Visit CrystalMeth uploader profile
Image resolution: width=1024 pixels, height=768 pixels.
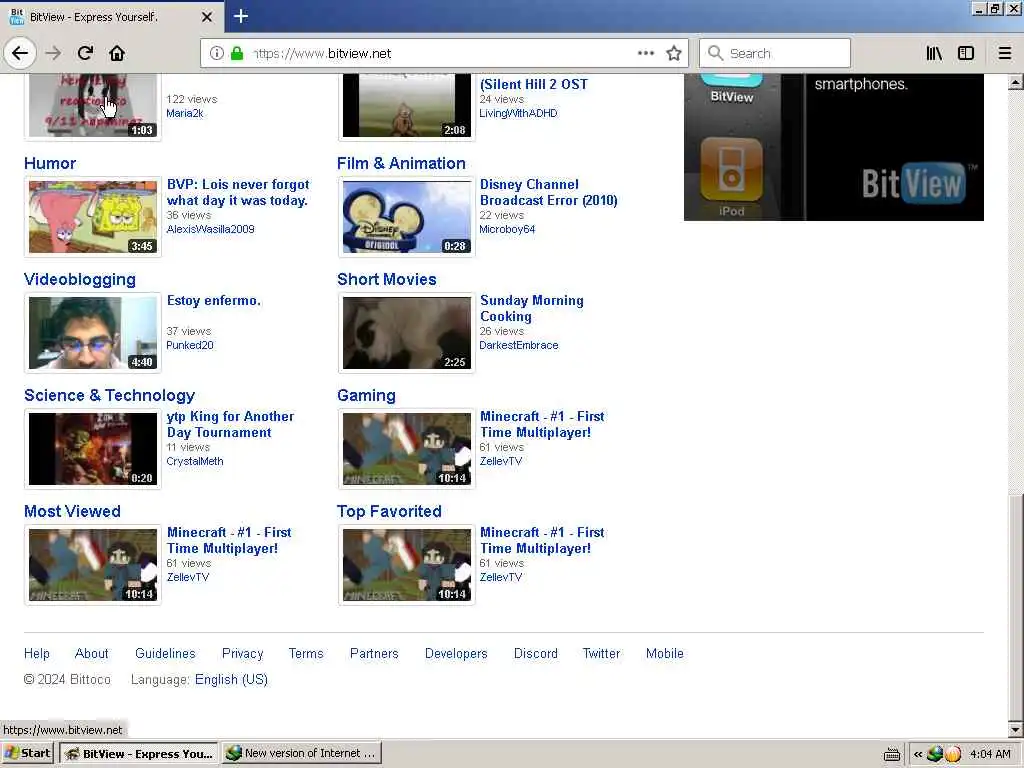pos(195,461)
